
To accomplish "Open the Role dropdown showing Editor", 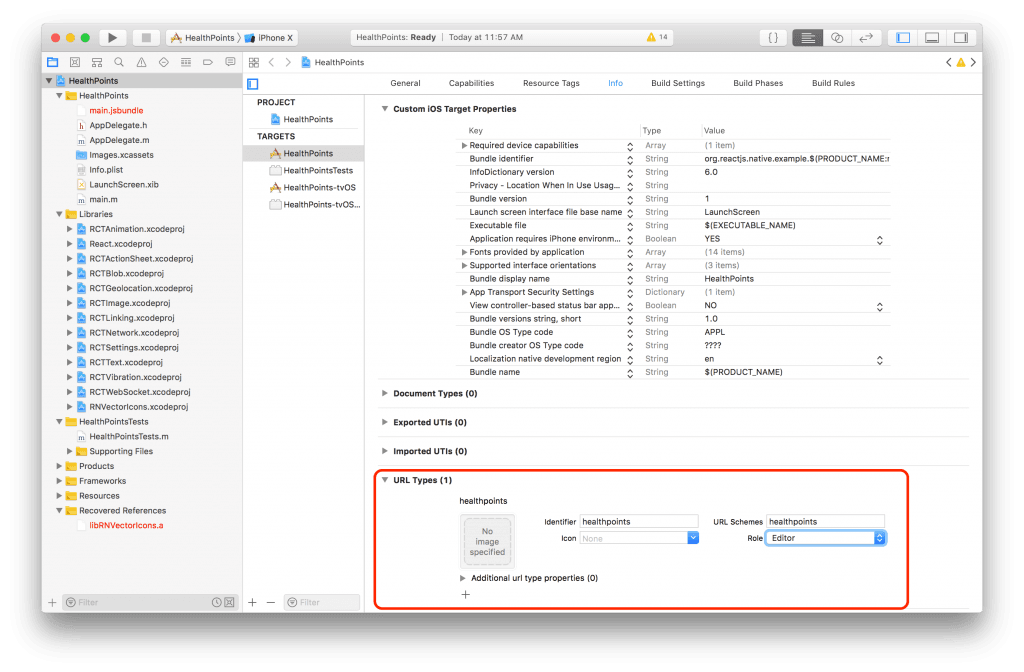I will click(x=825, y=538).
